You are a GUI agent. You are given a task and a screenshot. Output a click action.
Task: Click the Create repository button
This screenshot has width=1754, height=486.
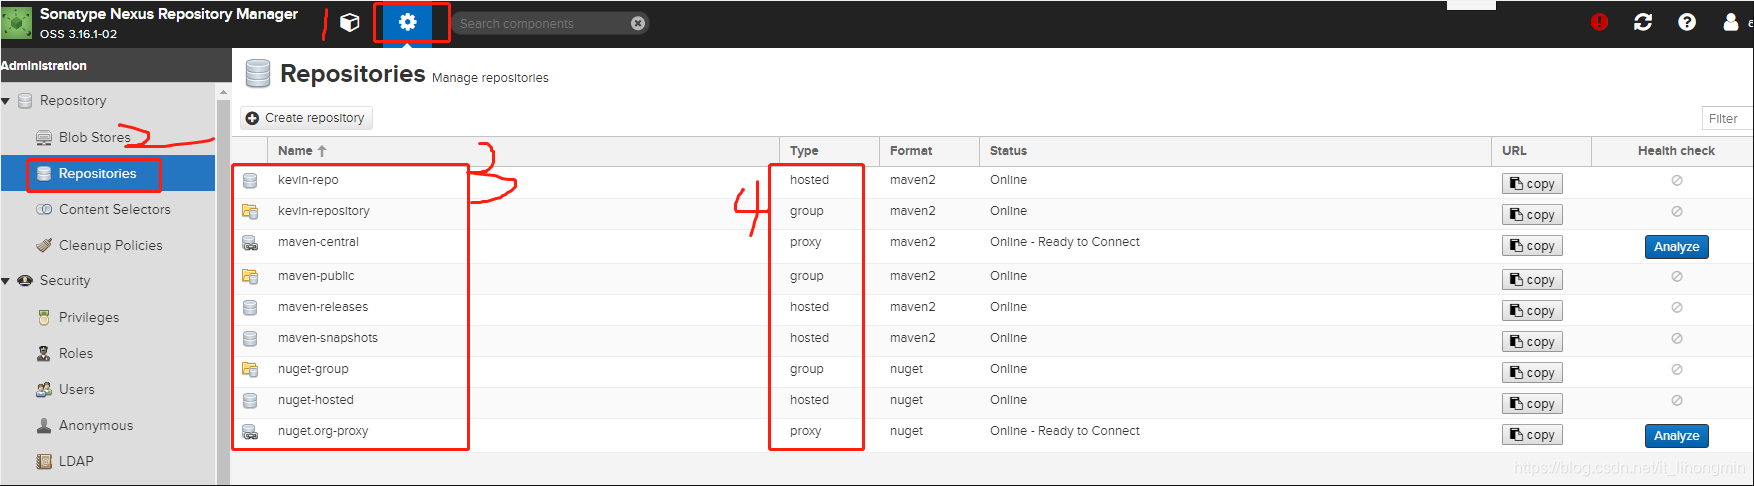306,118
